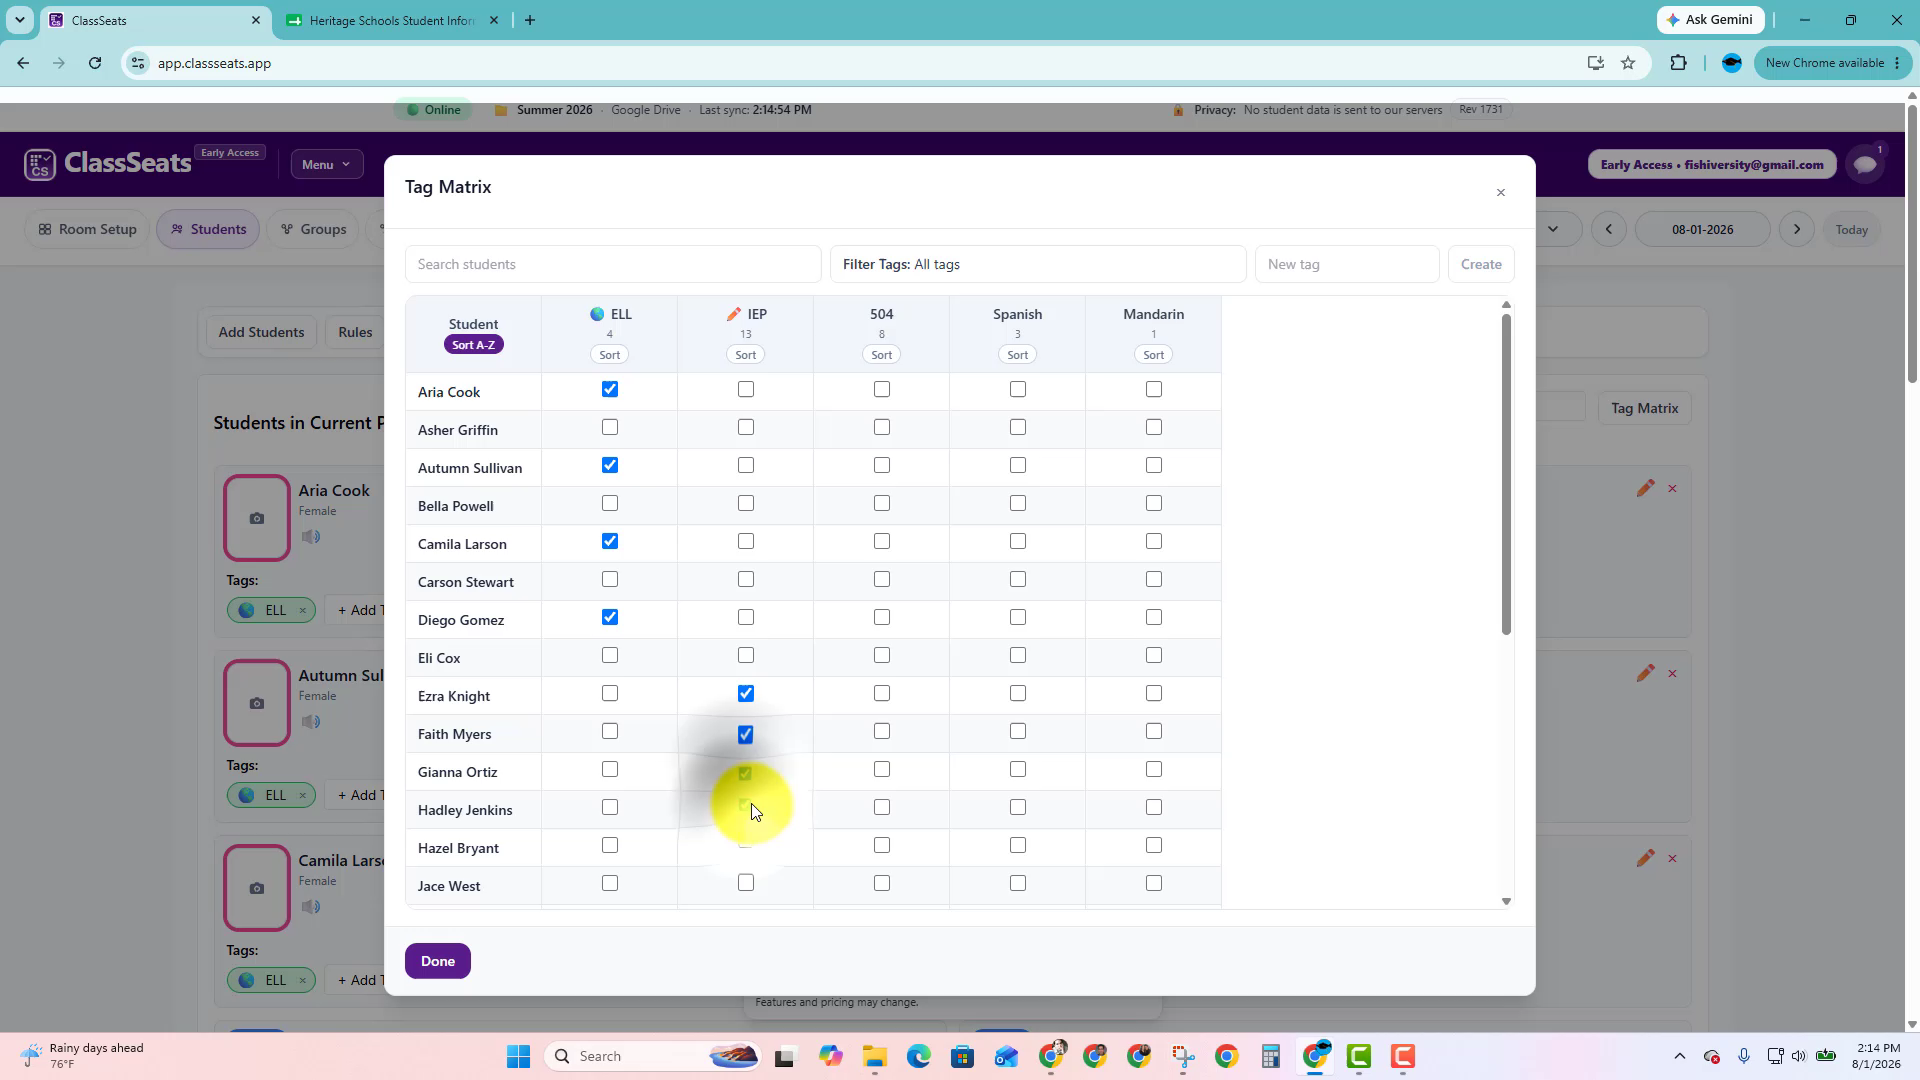Check 504 for Bella Powell
The image size is (1920, 1080).
click(882, 503)
